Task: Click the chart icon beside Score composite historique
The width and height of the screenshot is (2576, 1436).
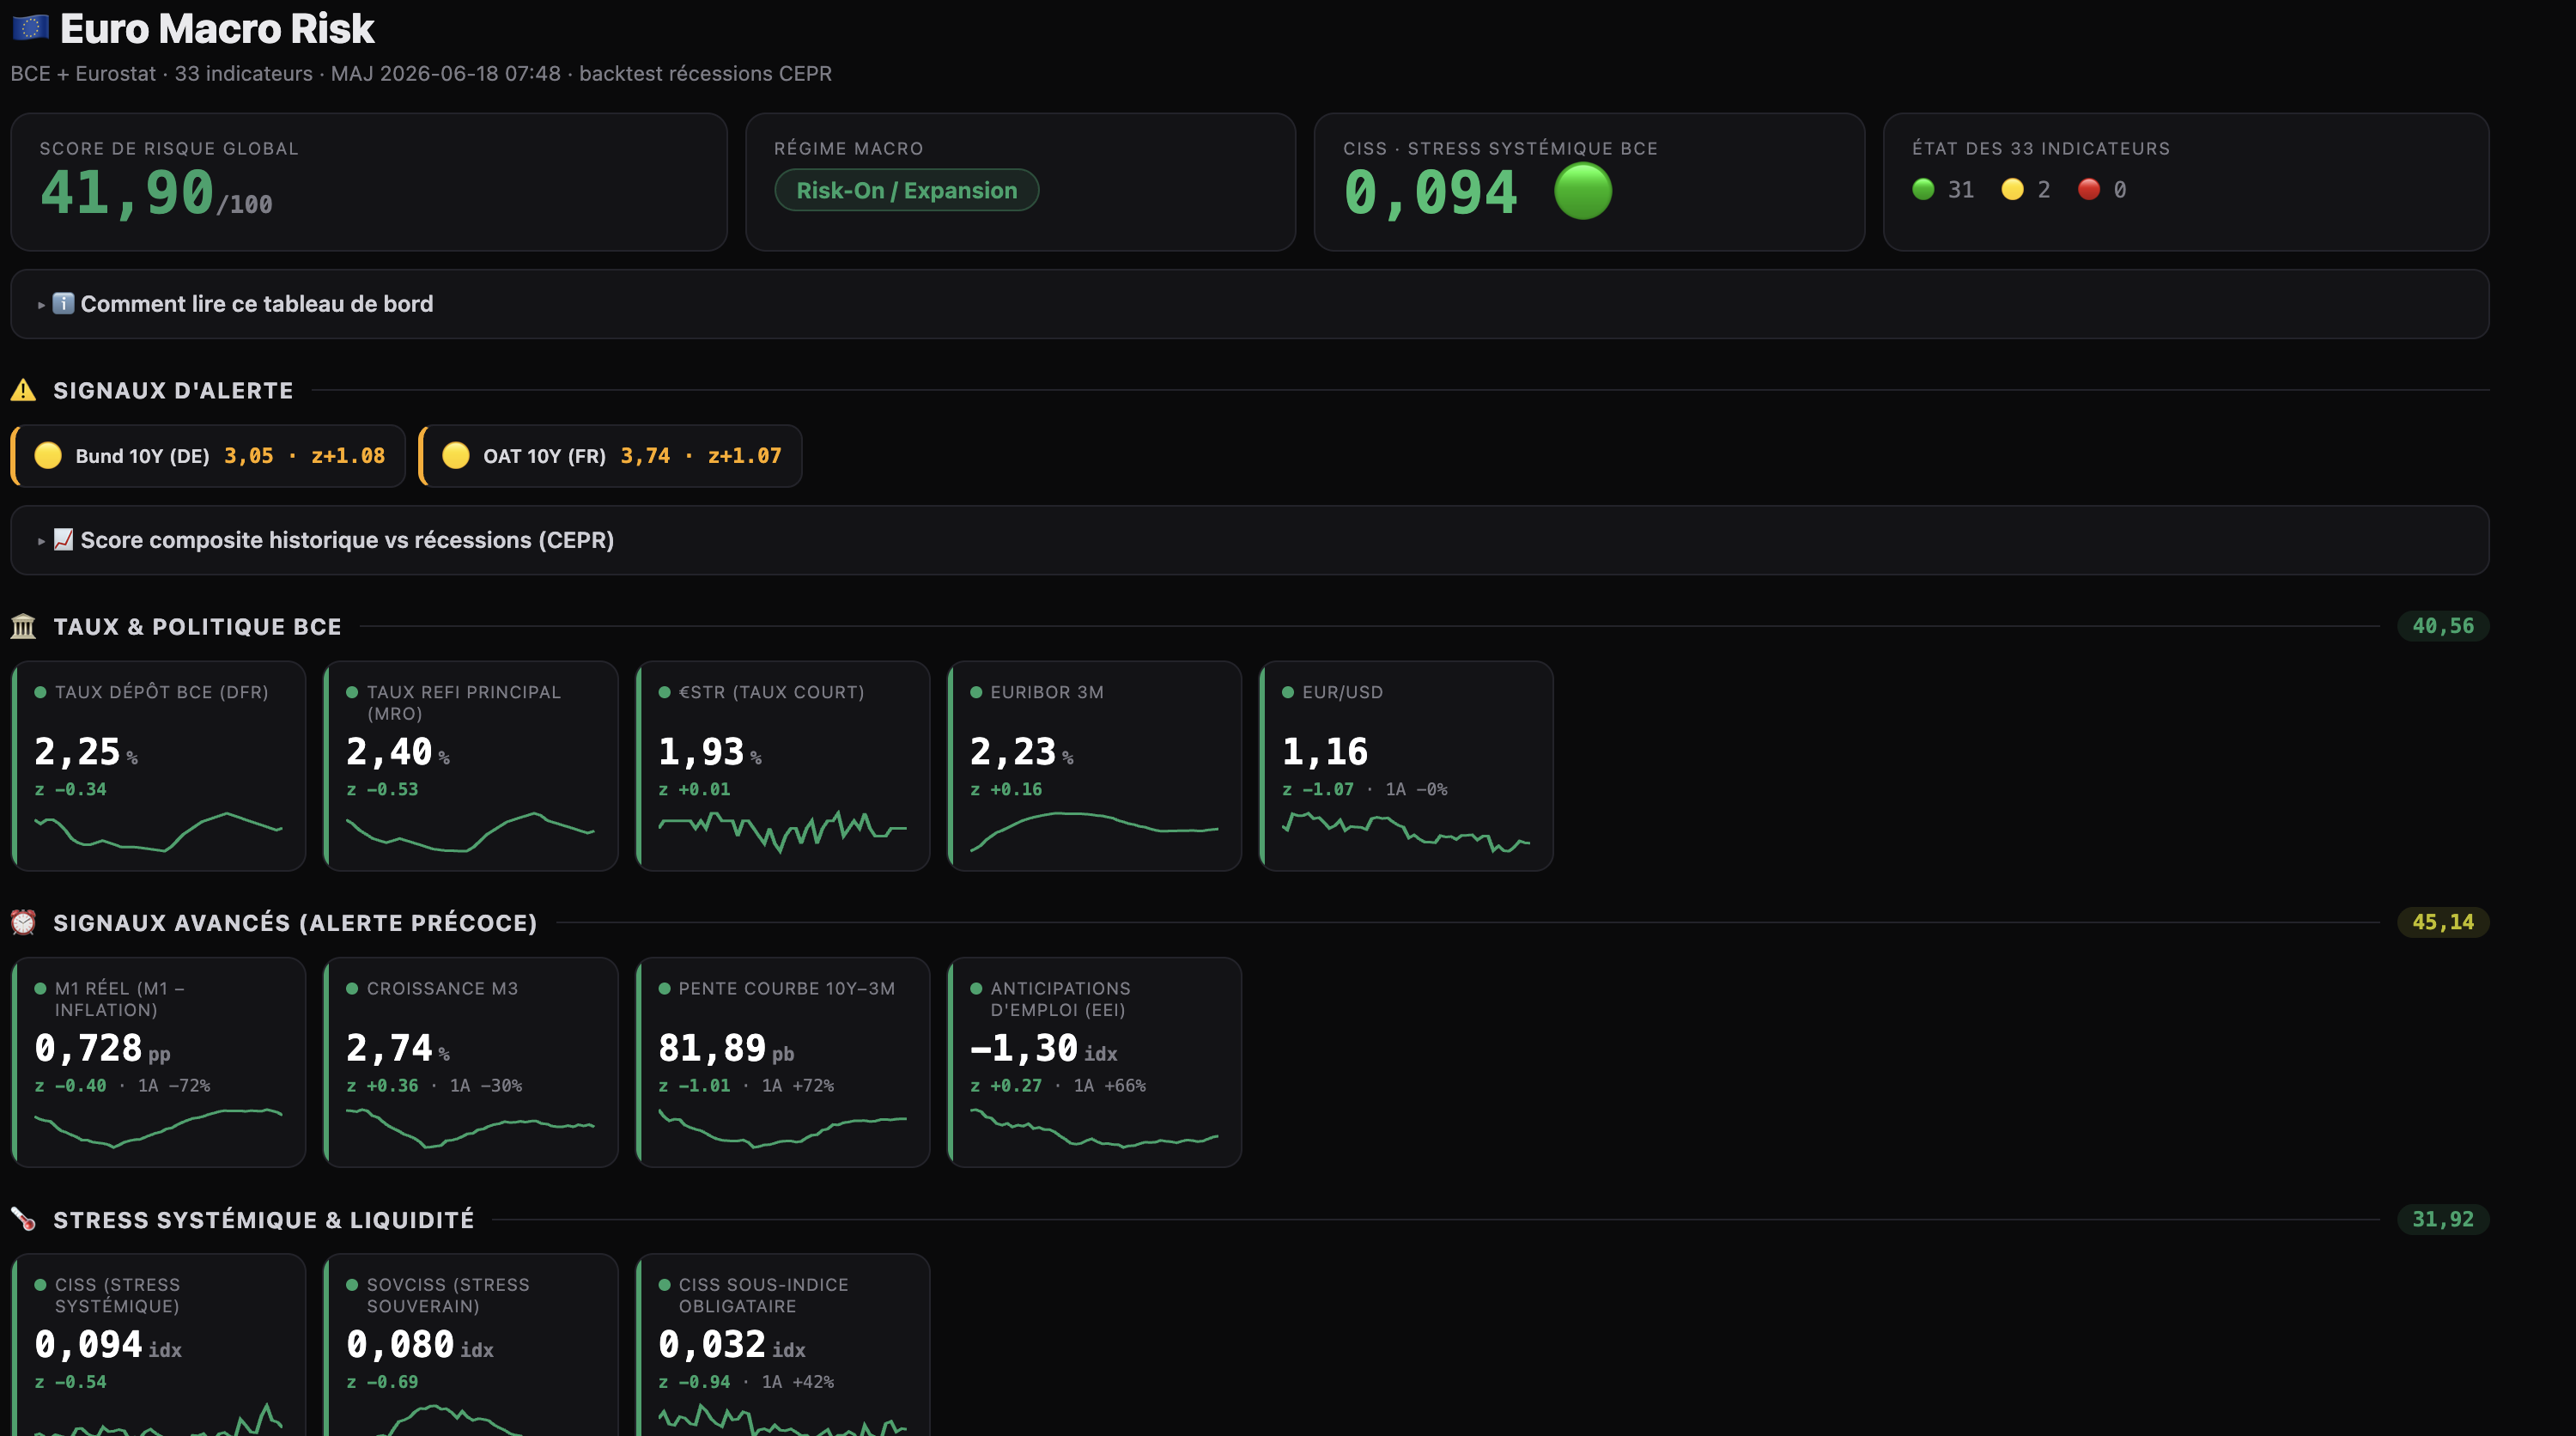Action: click(63, 539)
